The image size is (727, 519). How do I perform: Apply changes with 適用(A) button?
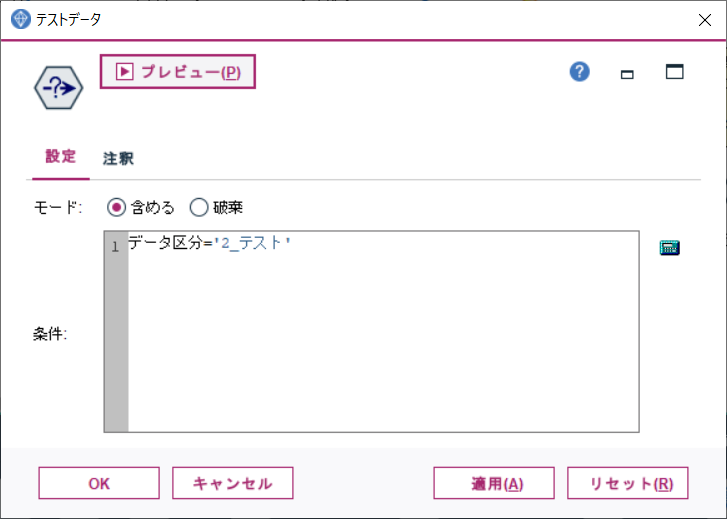coord(494,483)
